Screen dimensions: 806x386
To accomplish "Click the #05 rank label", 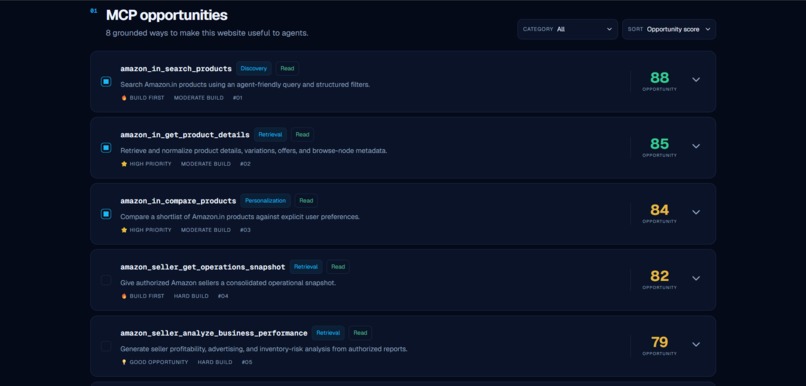I will point(247,362).
